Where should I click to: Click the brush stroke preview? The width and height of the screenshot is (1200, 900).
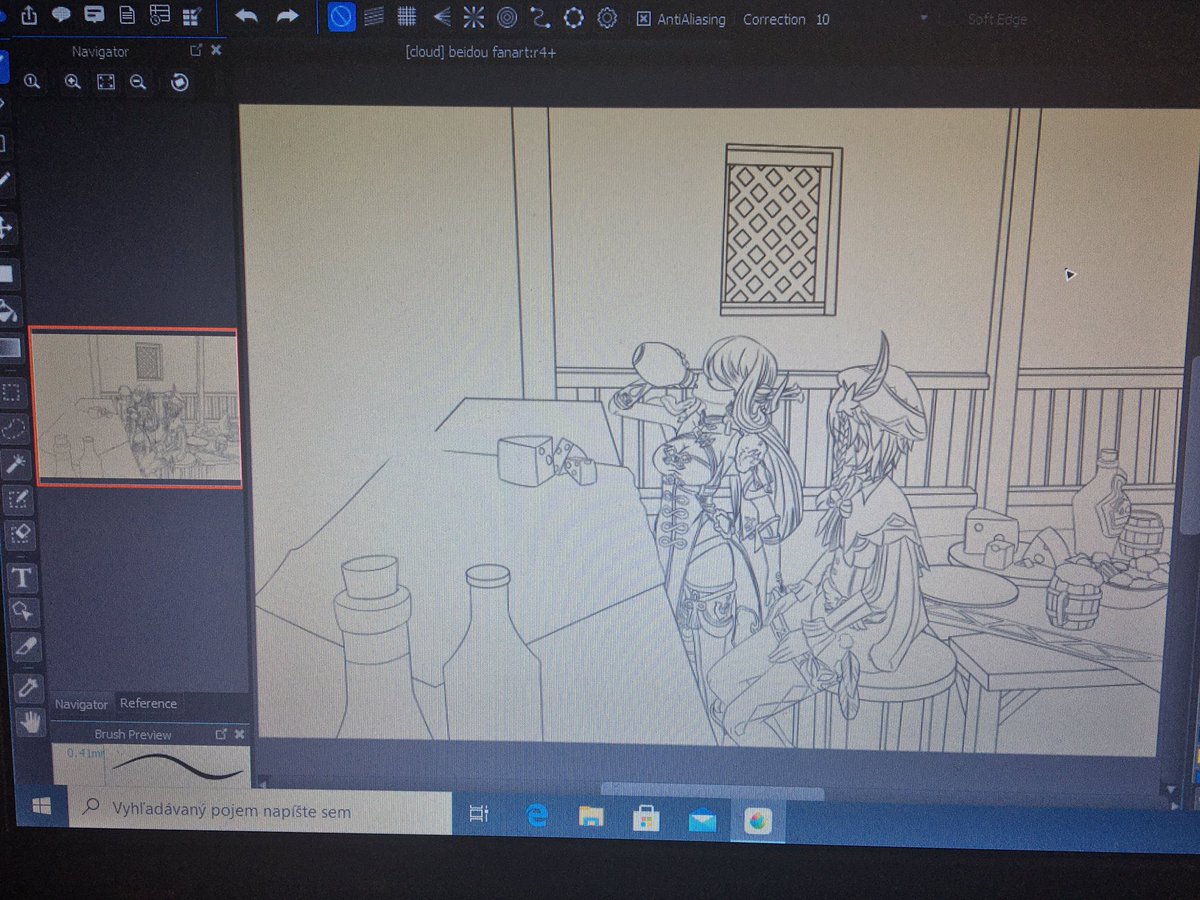pos(150,767)
